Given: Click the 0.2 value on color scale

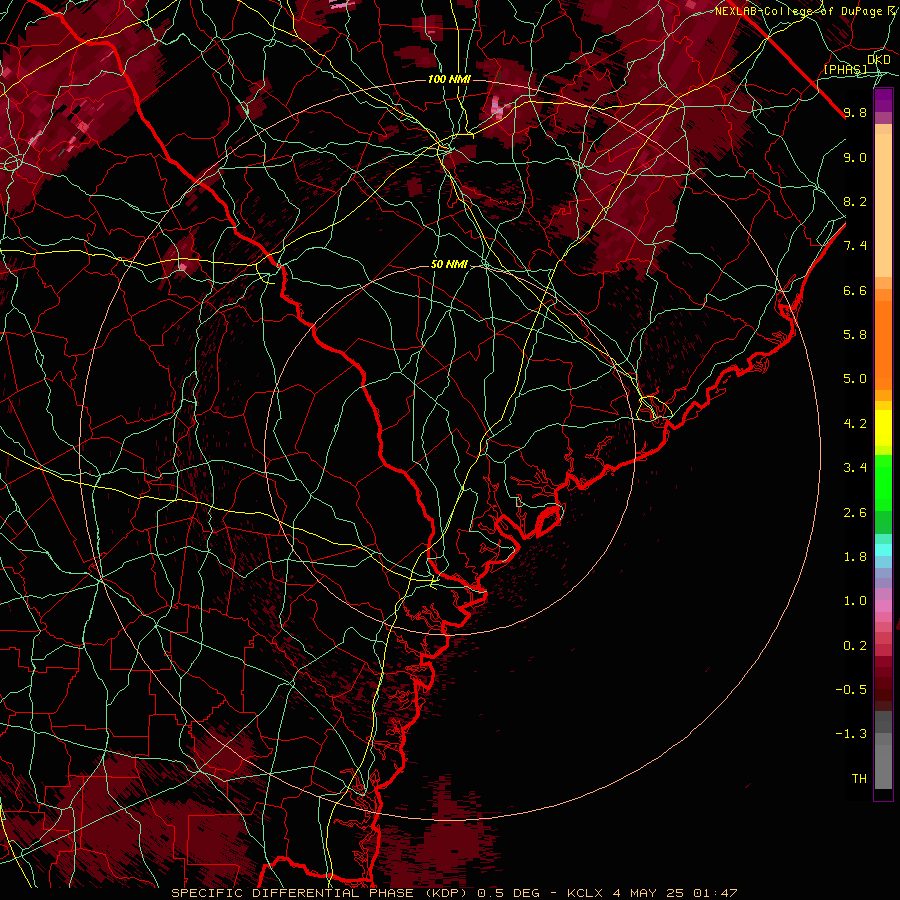Looking at the screenshot, I should 855,646.
